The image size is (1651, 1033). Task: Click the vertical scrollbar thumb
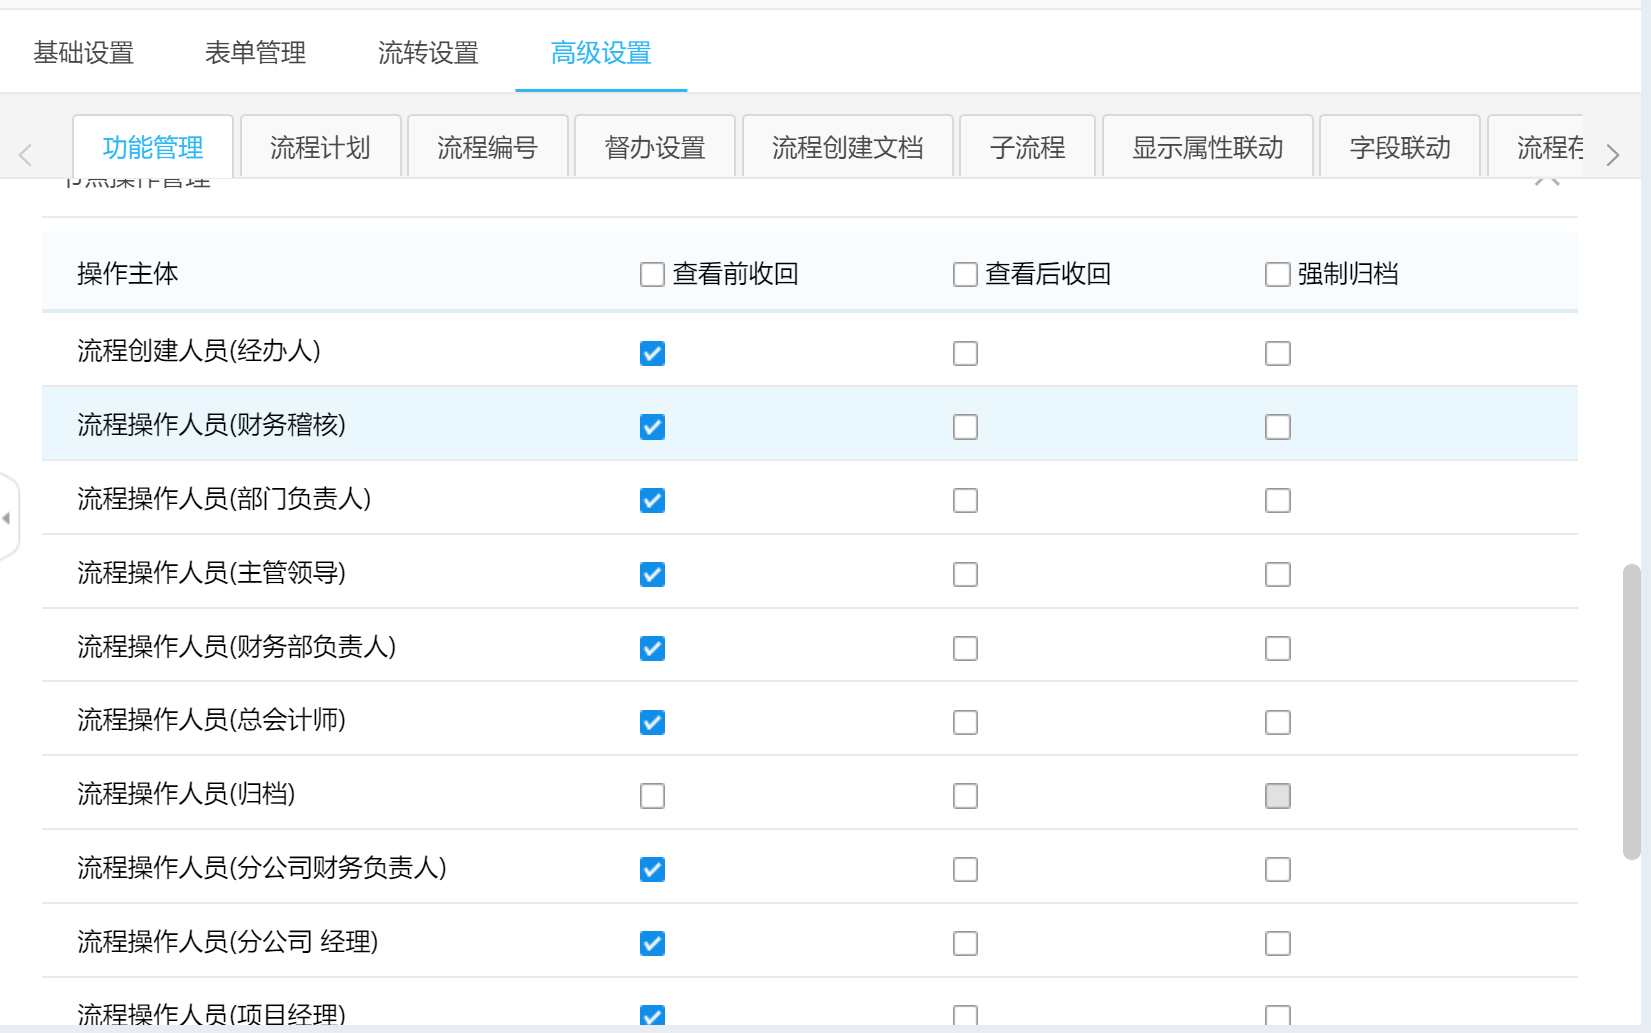coord(1631,710)
